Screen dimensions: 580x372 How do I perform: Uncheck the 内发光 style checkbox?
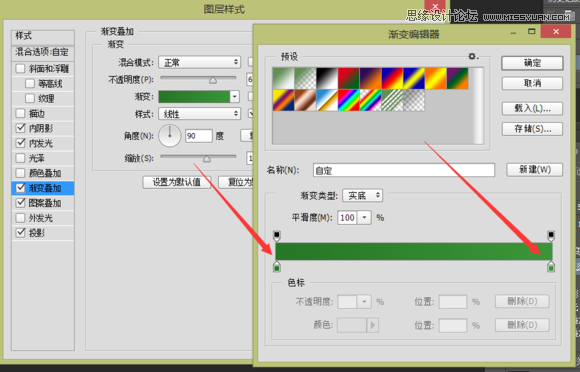20,143
